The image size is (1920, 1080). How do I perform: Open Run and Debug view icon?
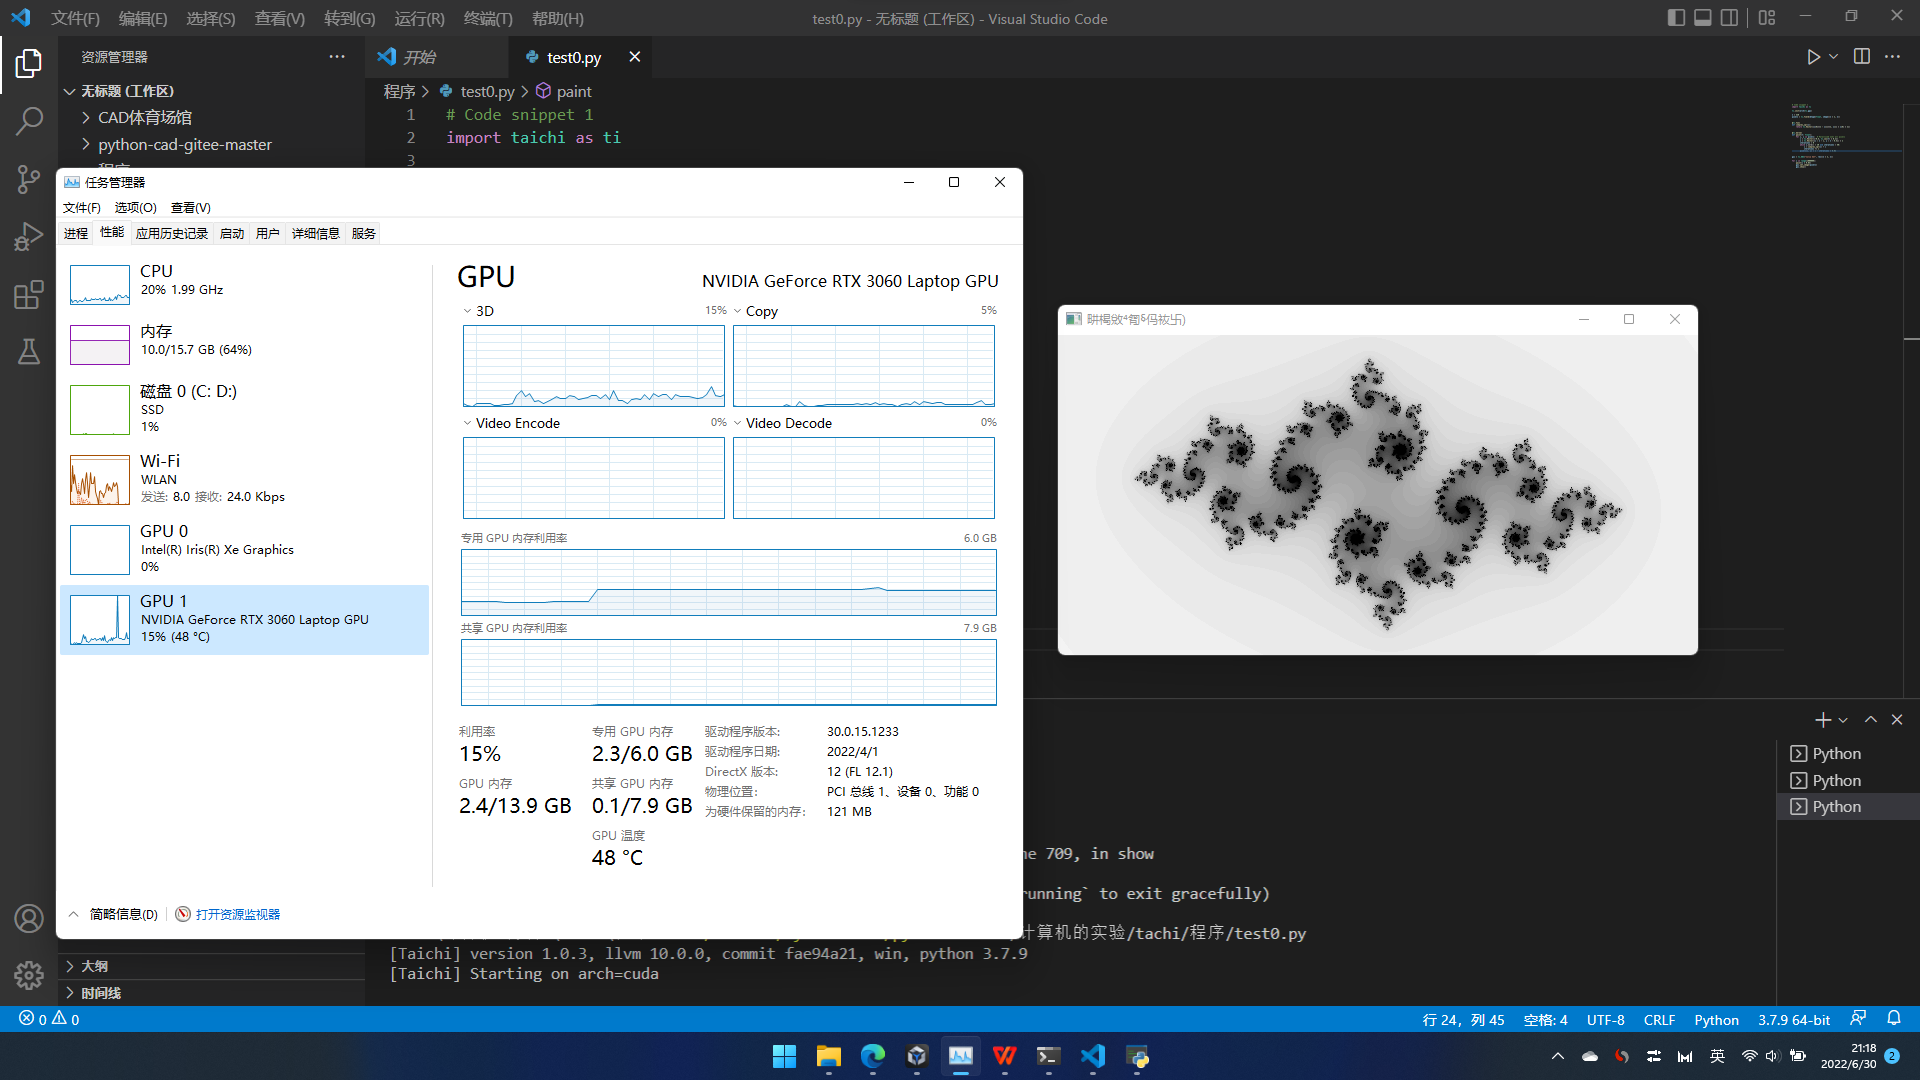coord(29,237)
